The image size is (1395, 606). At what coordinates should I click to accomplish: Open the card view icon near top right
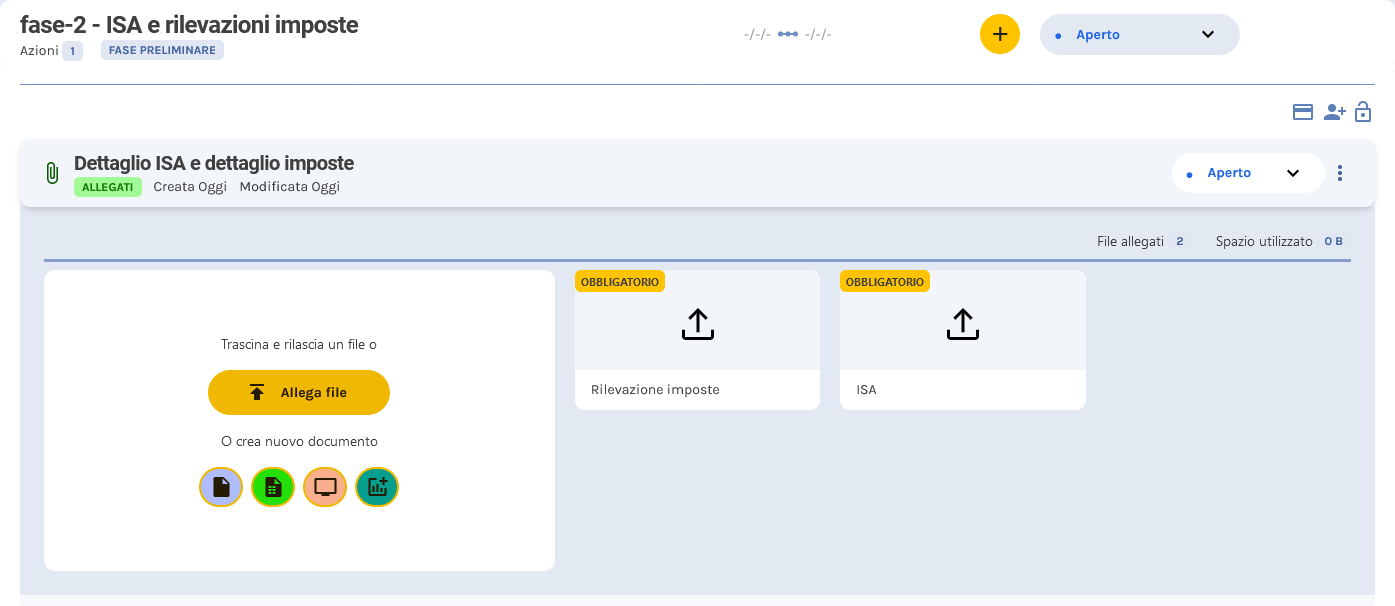[x=1302, y=112]
